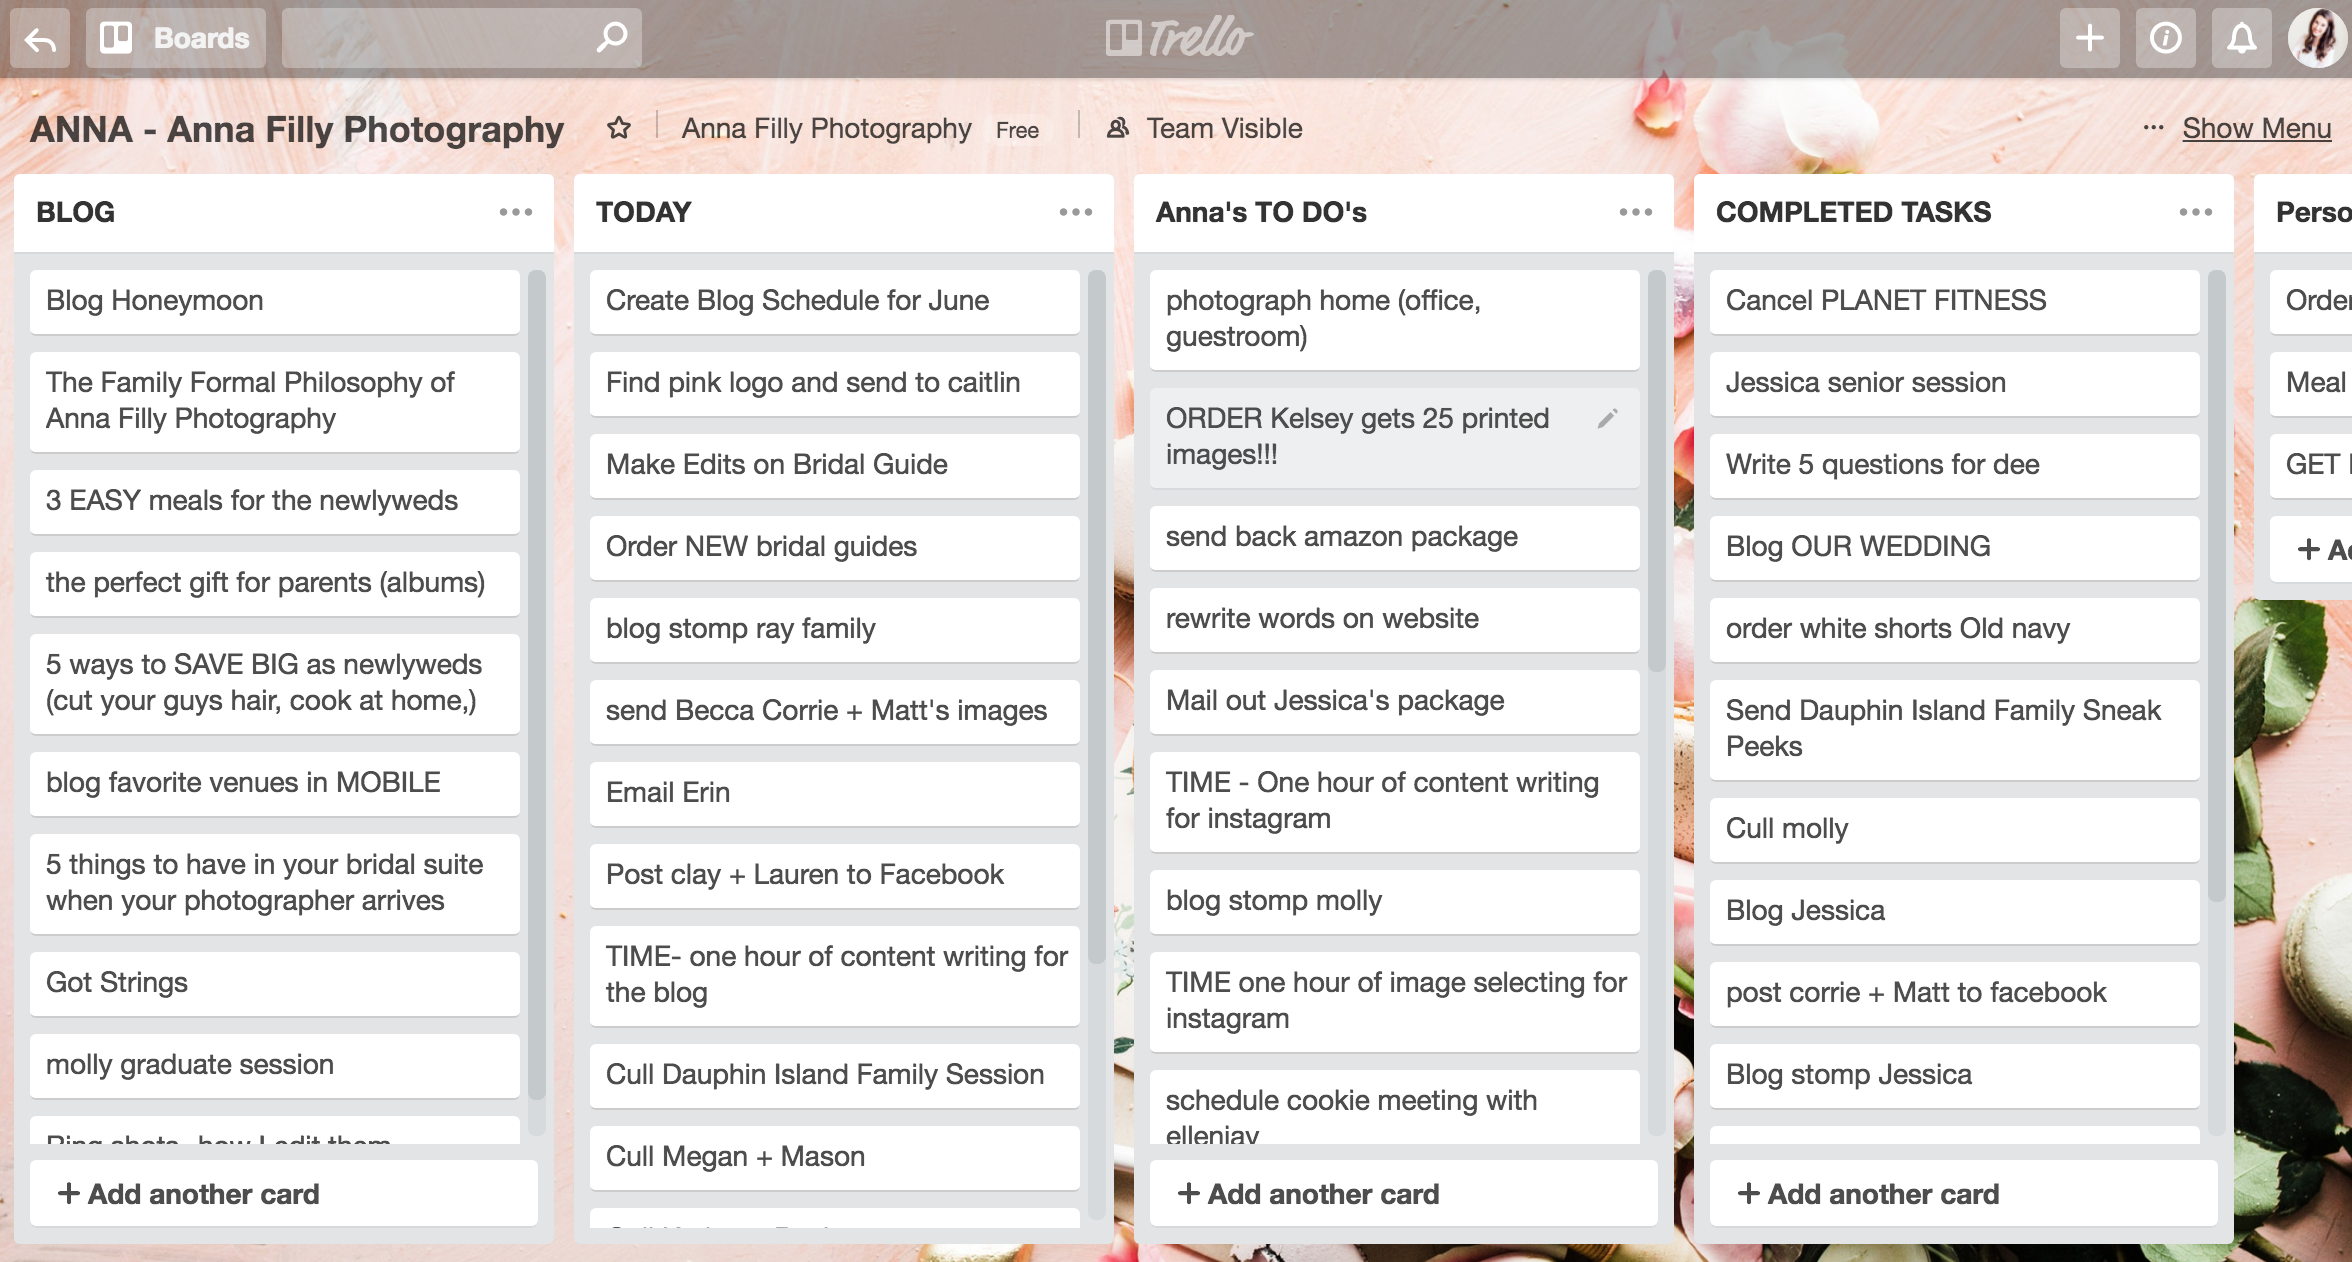Click the BLOG list title

[x=76, y=212]
